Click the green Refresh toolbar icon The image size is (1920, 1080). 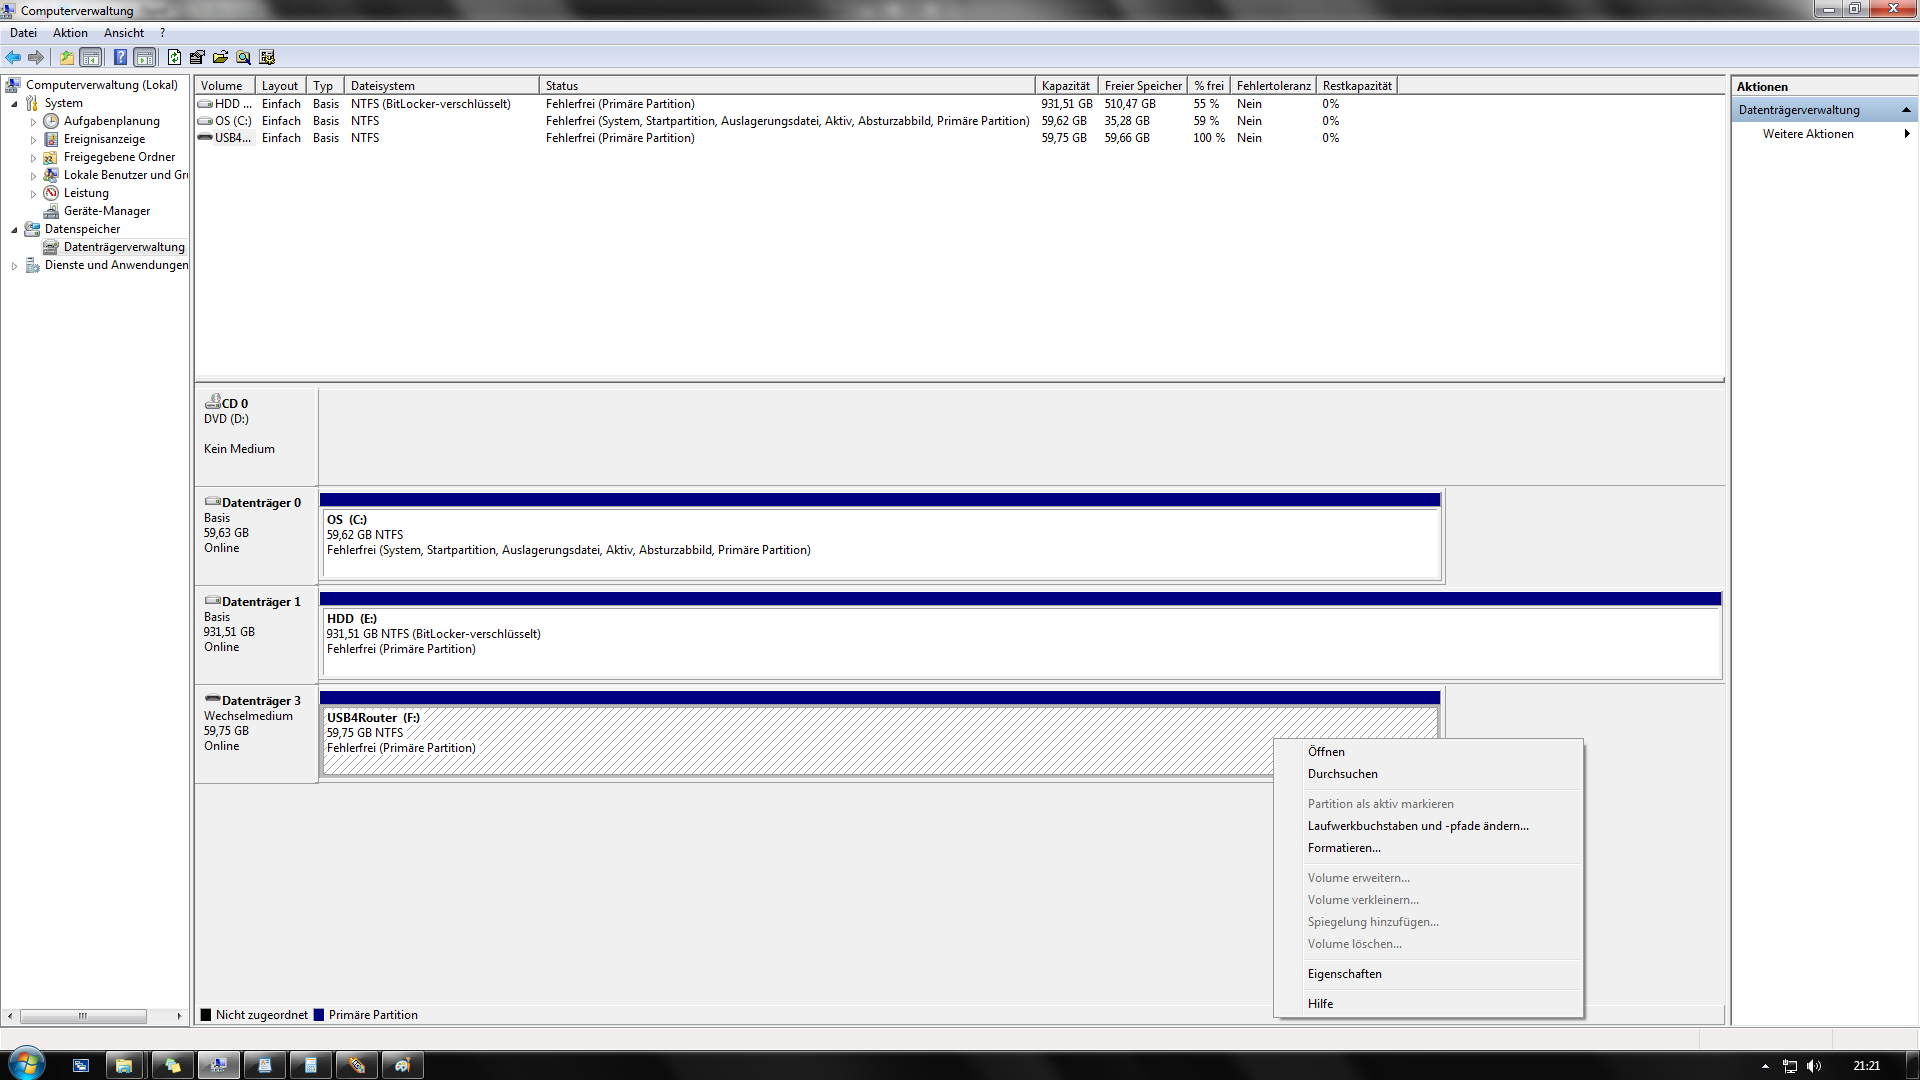pyautogui.click(x=174, y=58)
